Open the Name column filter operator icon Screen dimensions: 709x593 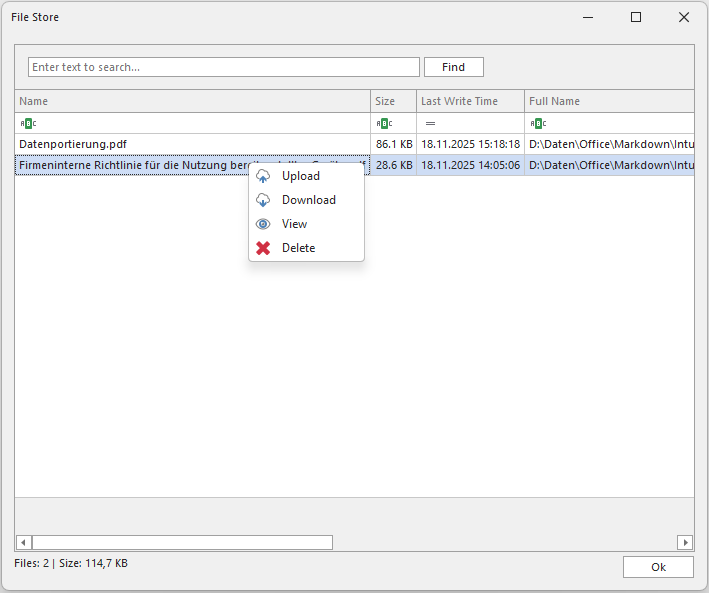(x=28, y=123)
